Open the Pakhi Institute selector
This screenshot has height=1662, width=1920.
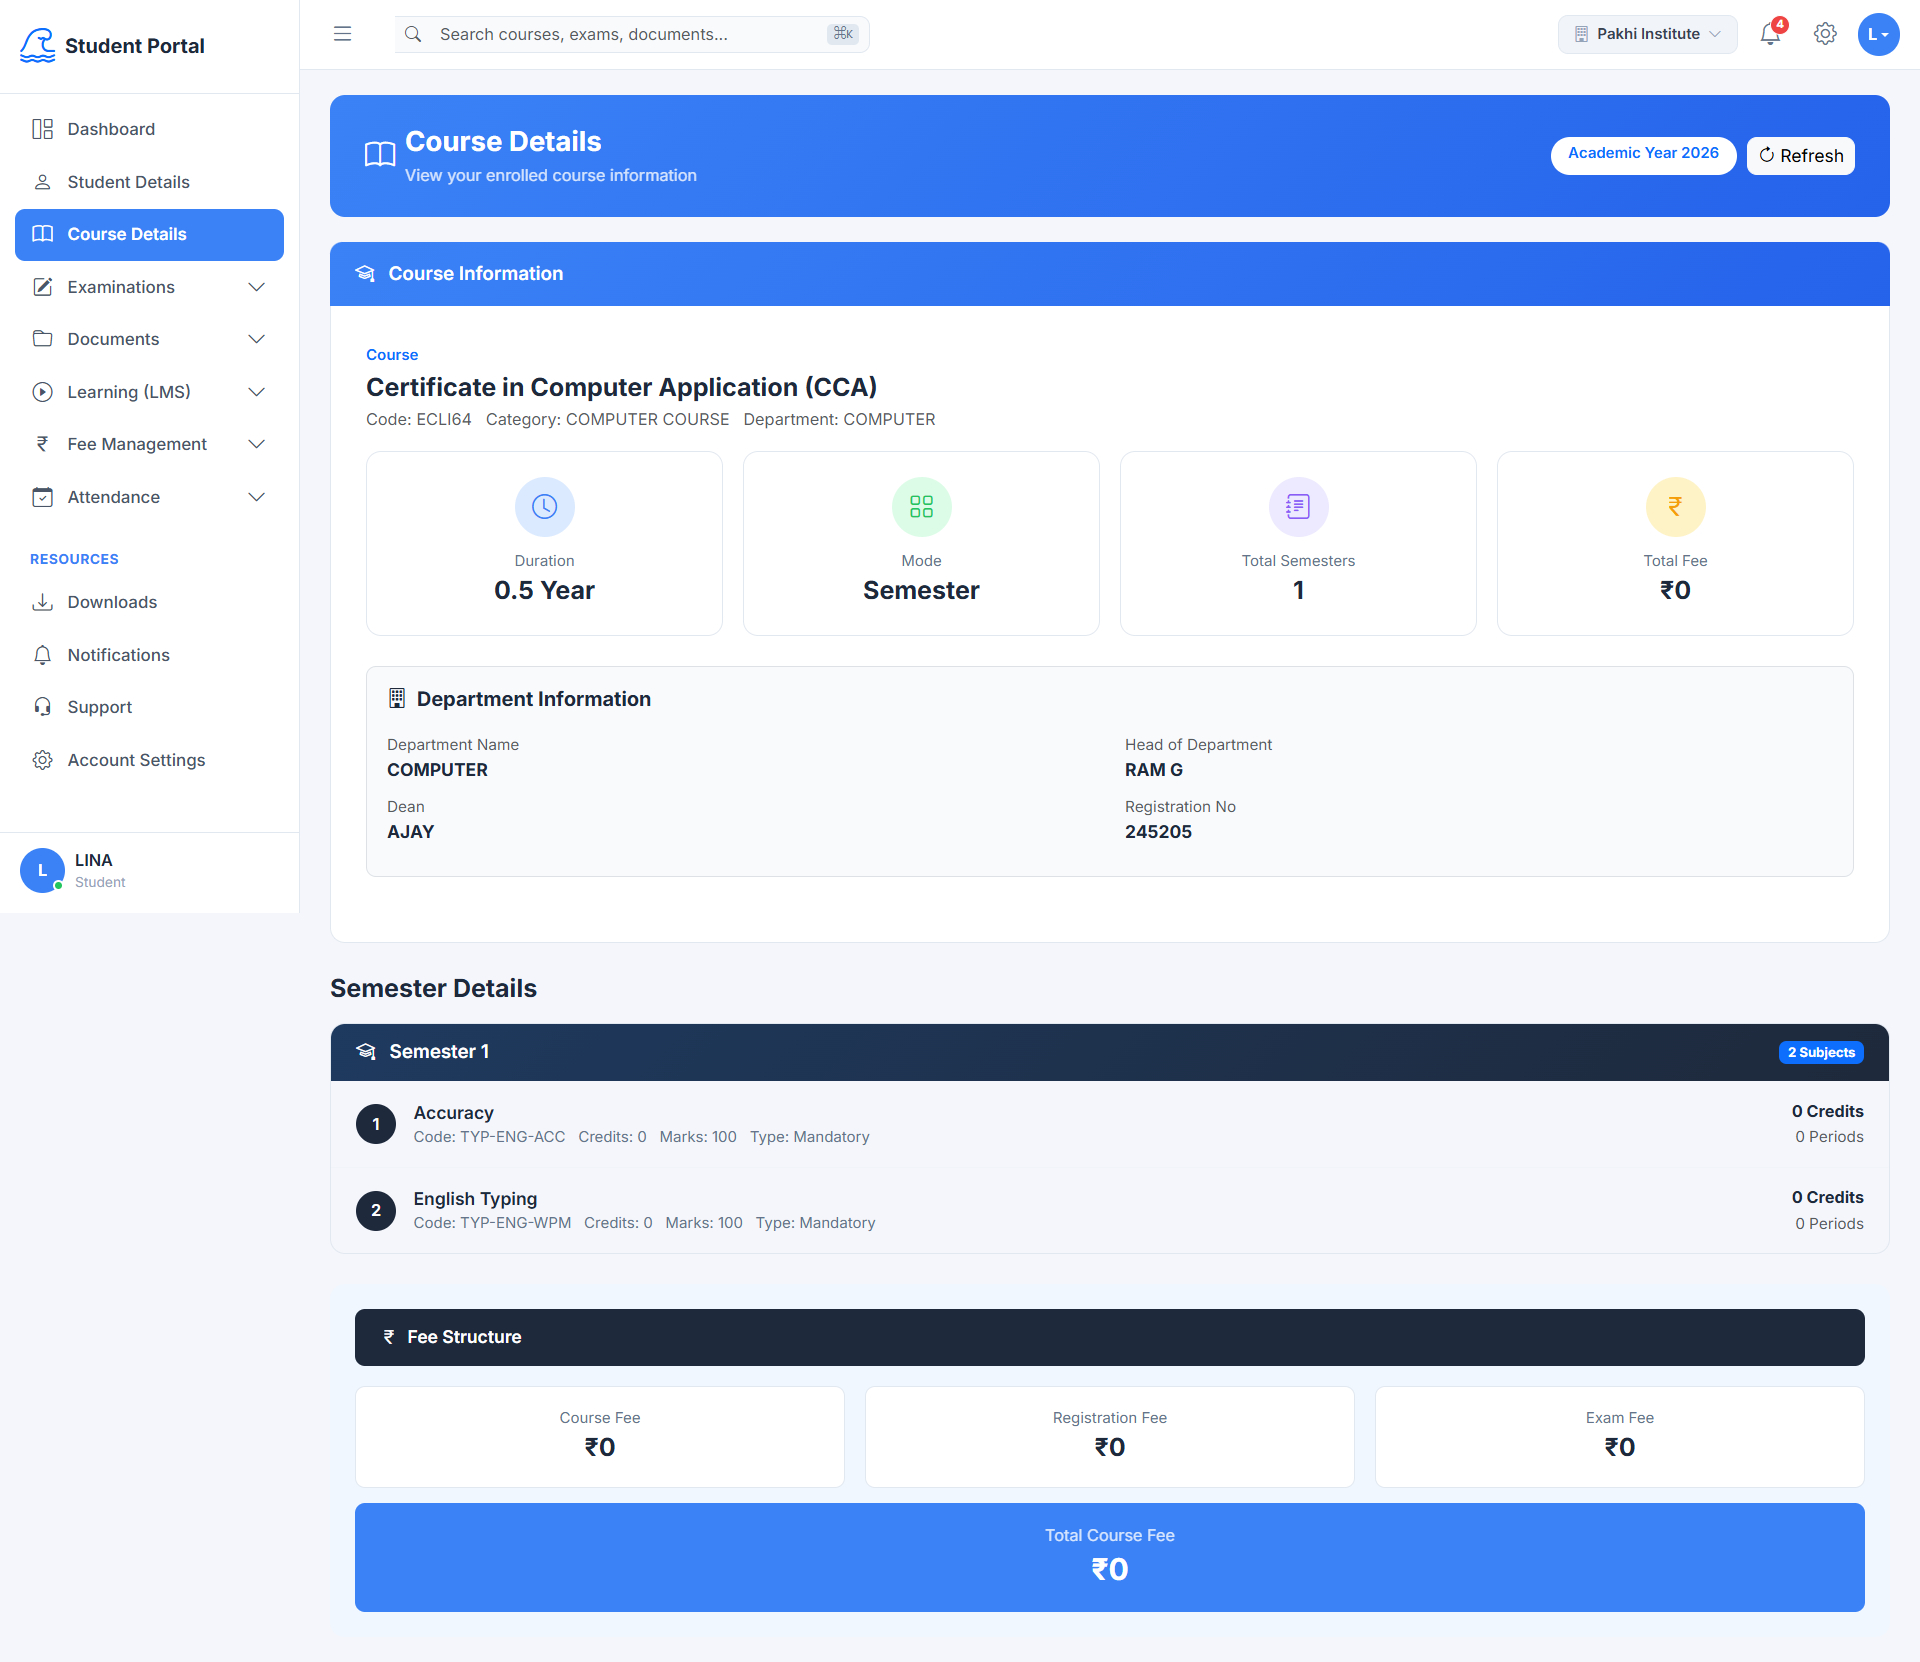coord(1647,34)
